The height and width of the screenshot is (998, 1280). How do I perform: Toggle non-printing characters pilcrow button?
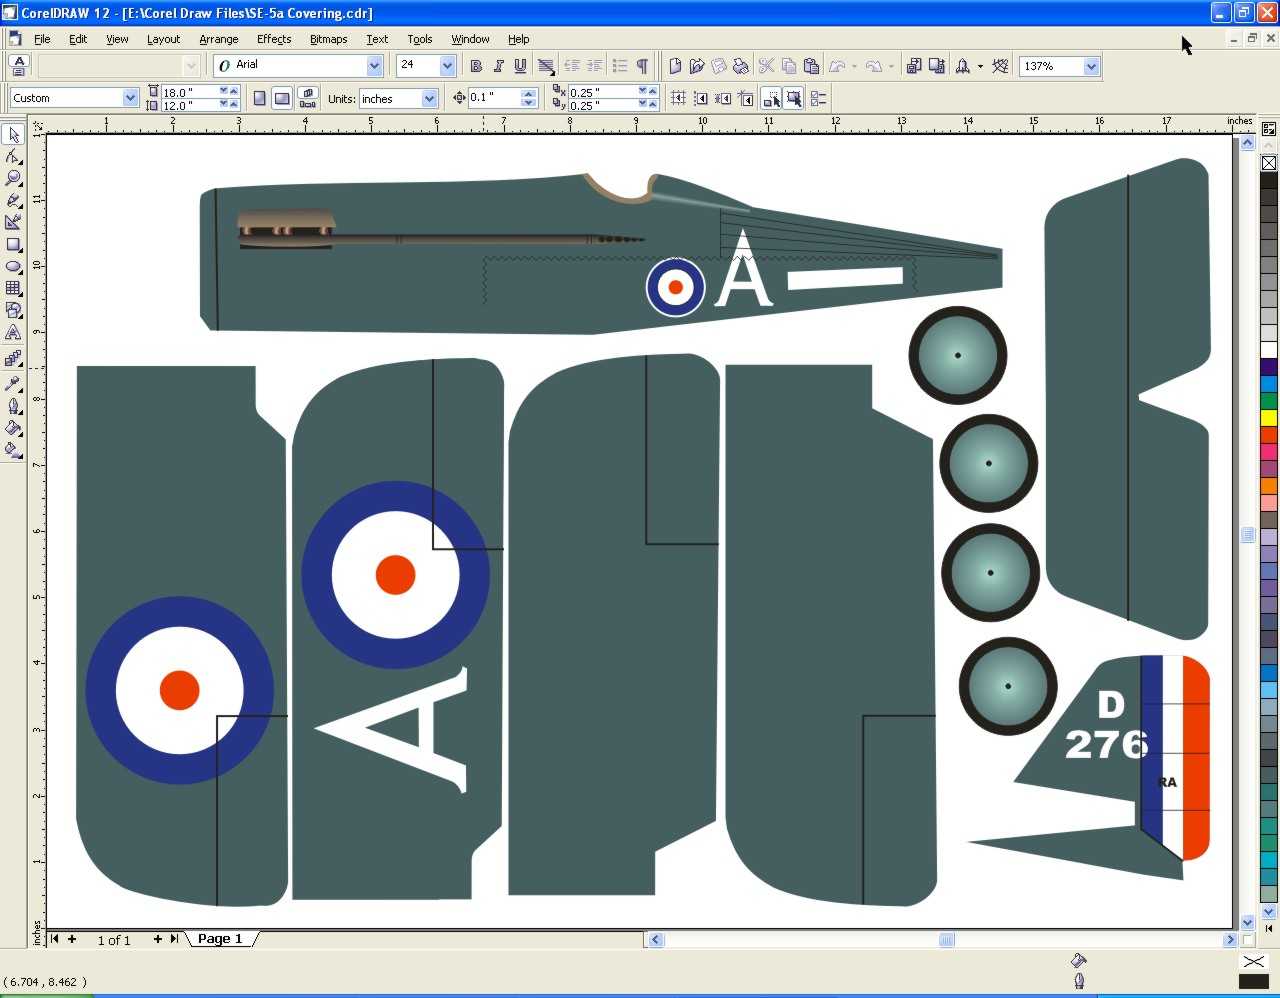tap(642, 66)
